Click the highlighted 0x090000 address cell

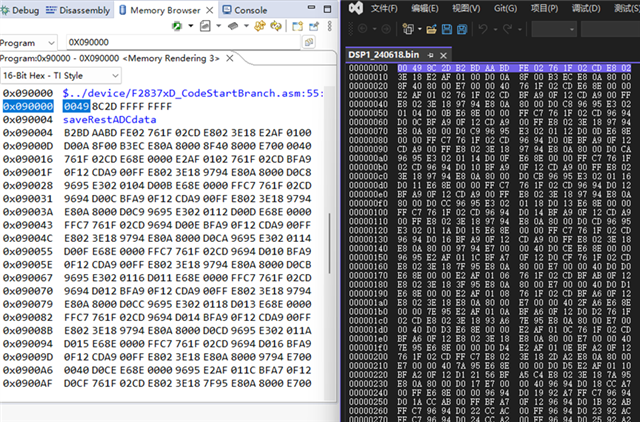28,107
